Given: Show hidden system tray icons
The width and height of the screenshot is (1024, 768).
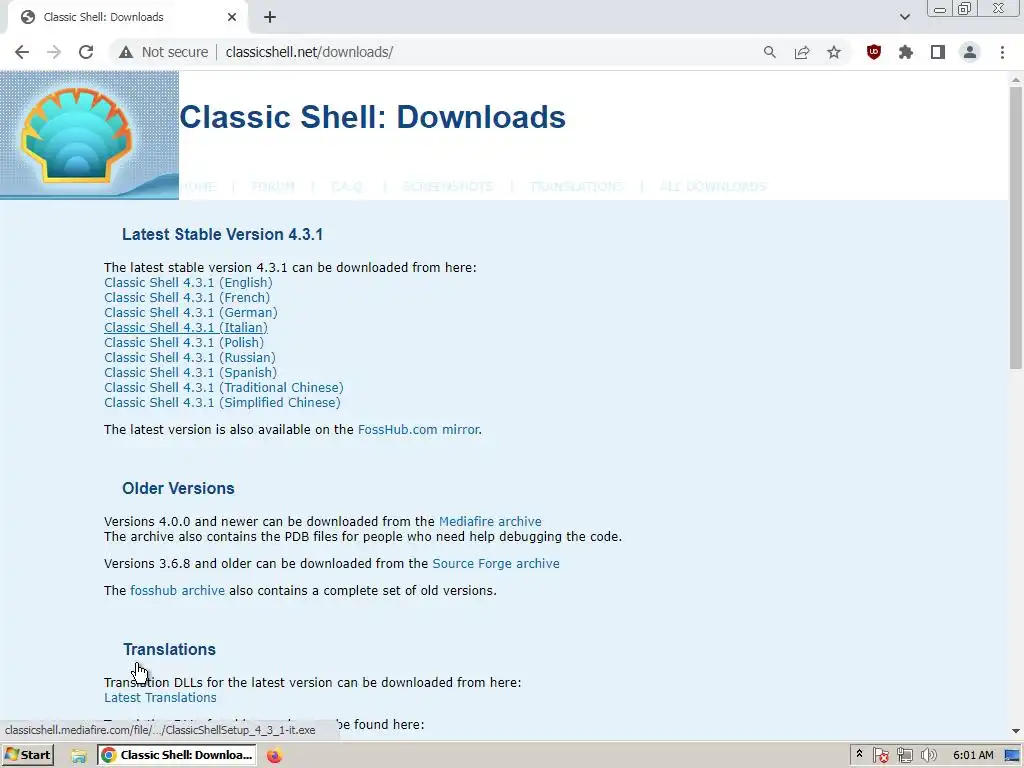Looking at the screenshot, I should [x=859, y=755].
